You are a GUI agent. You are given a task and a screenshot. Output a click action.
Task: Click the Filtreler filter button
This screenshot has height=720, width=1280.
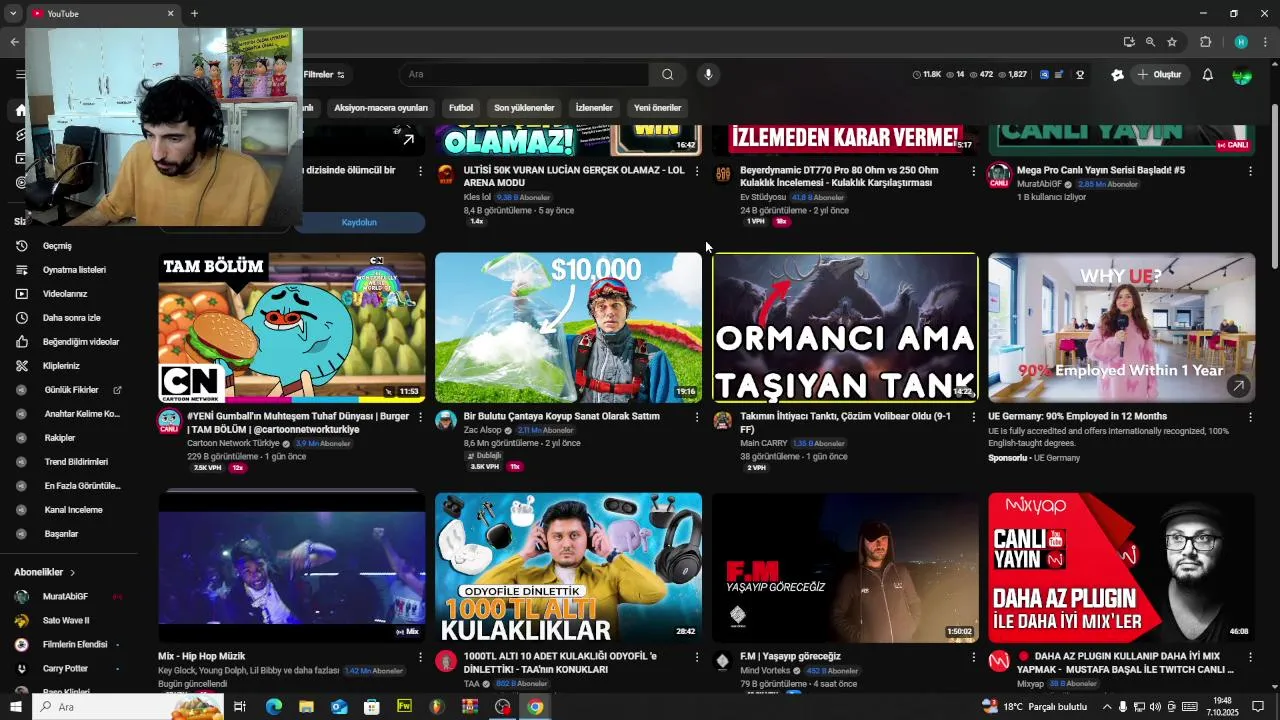[324, 75]
